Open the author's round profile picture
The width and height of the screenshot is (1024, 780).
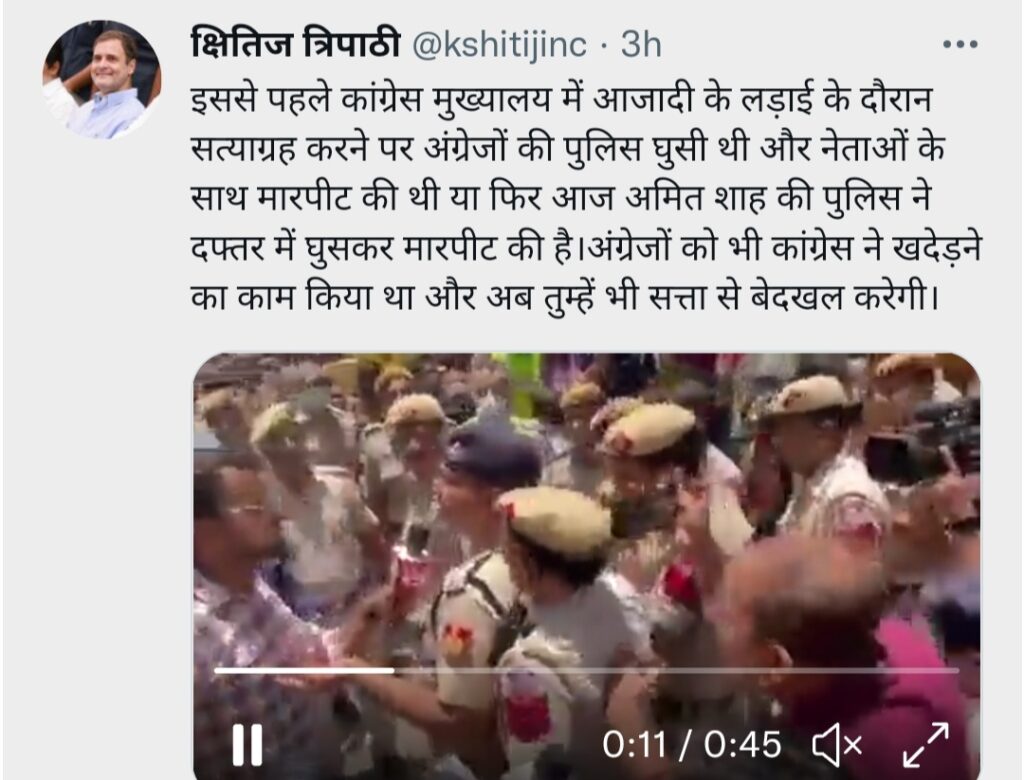coord(101,80)
